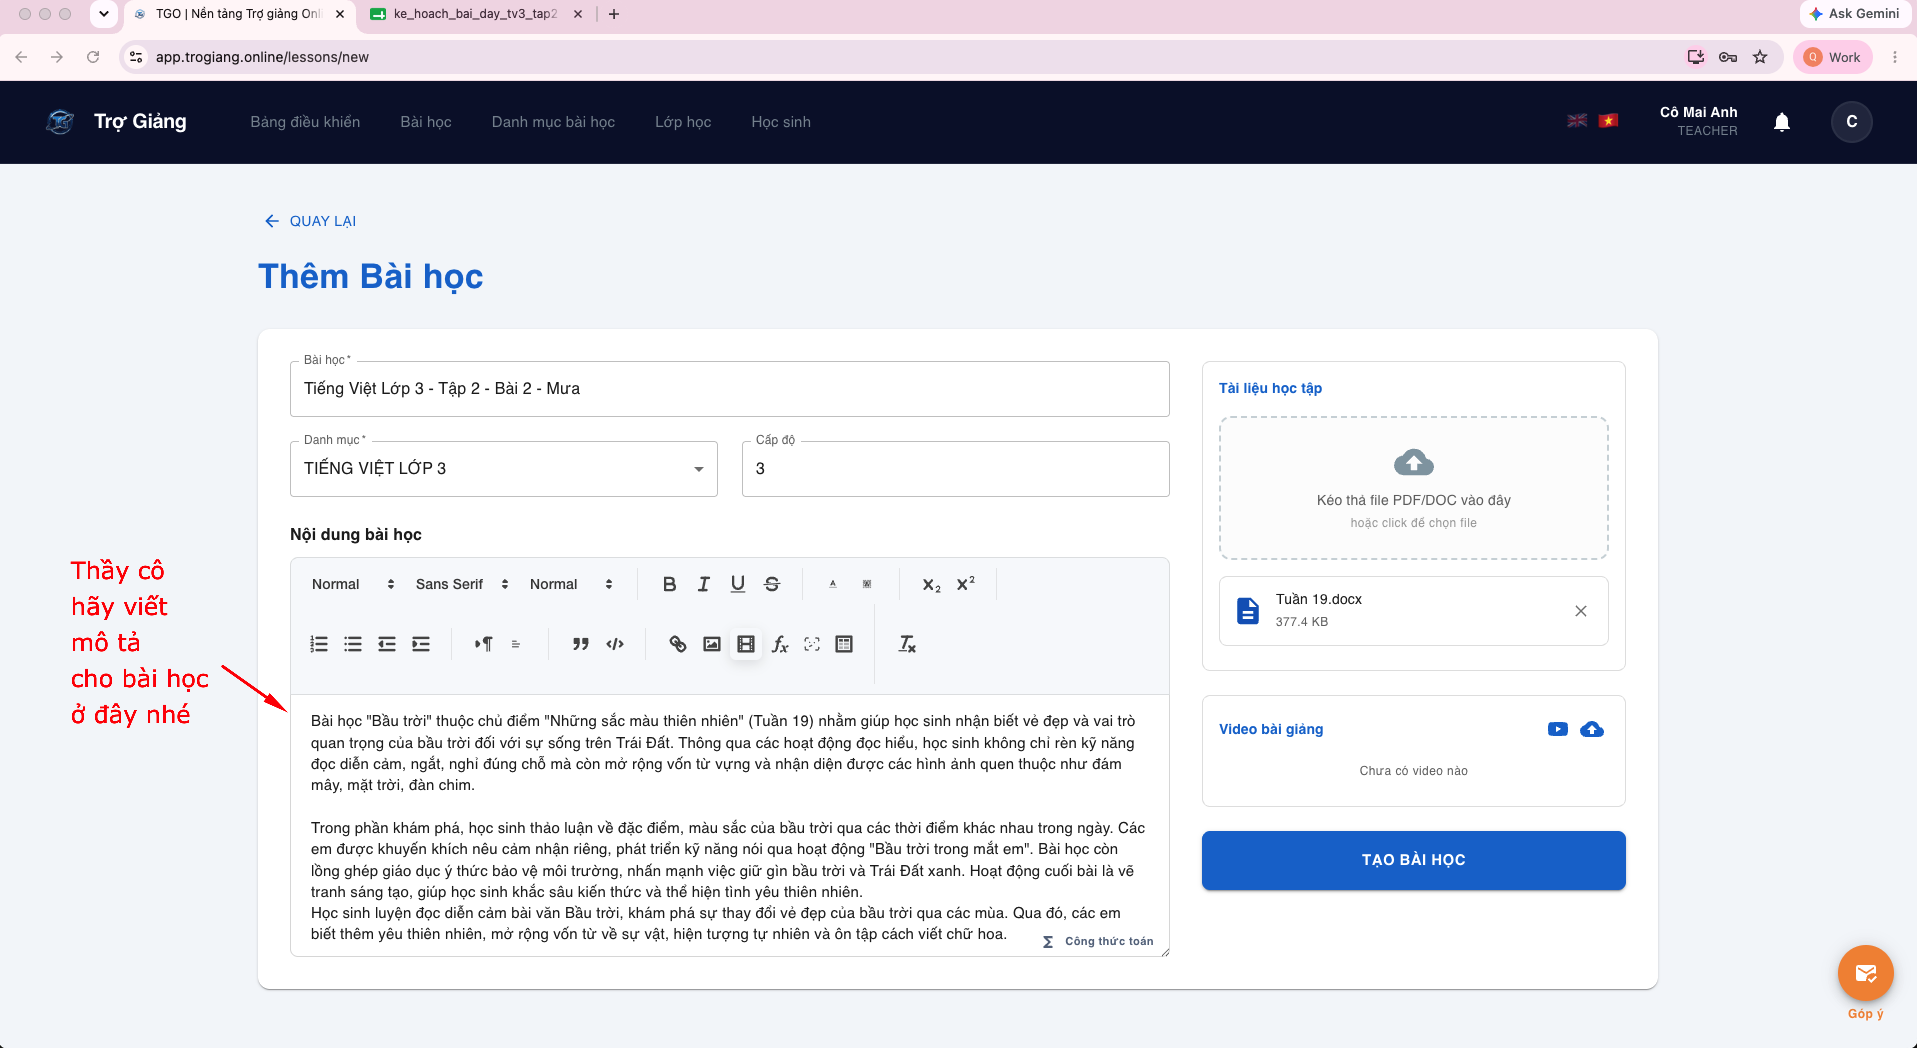Insert a video into lesson content
1917x1048 pixels.
pos(746,644)
